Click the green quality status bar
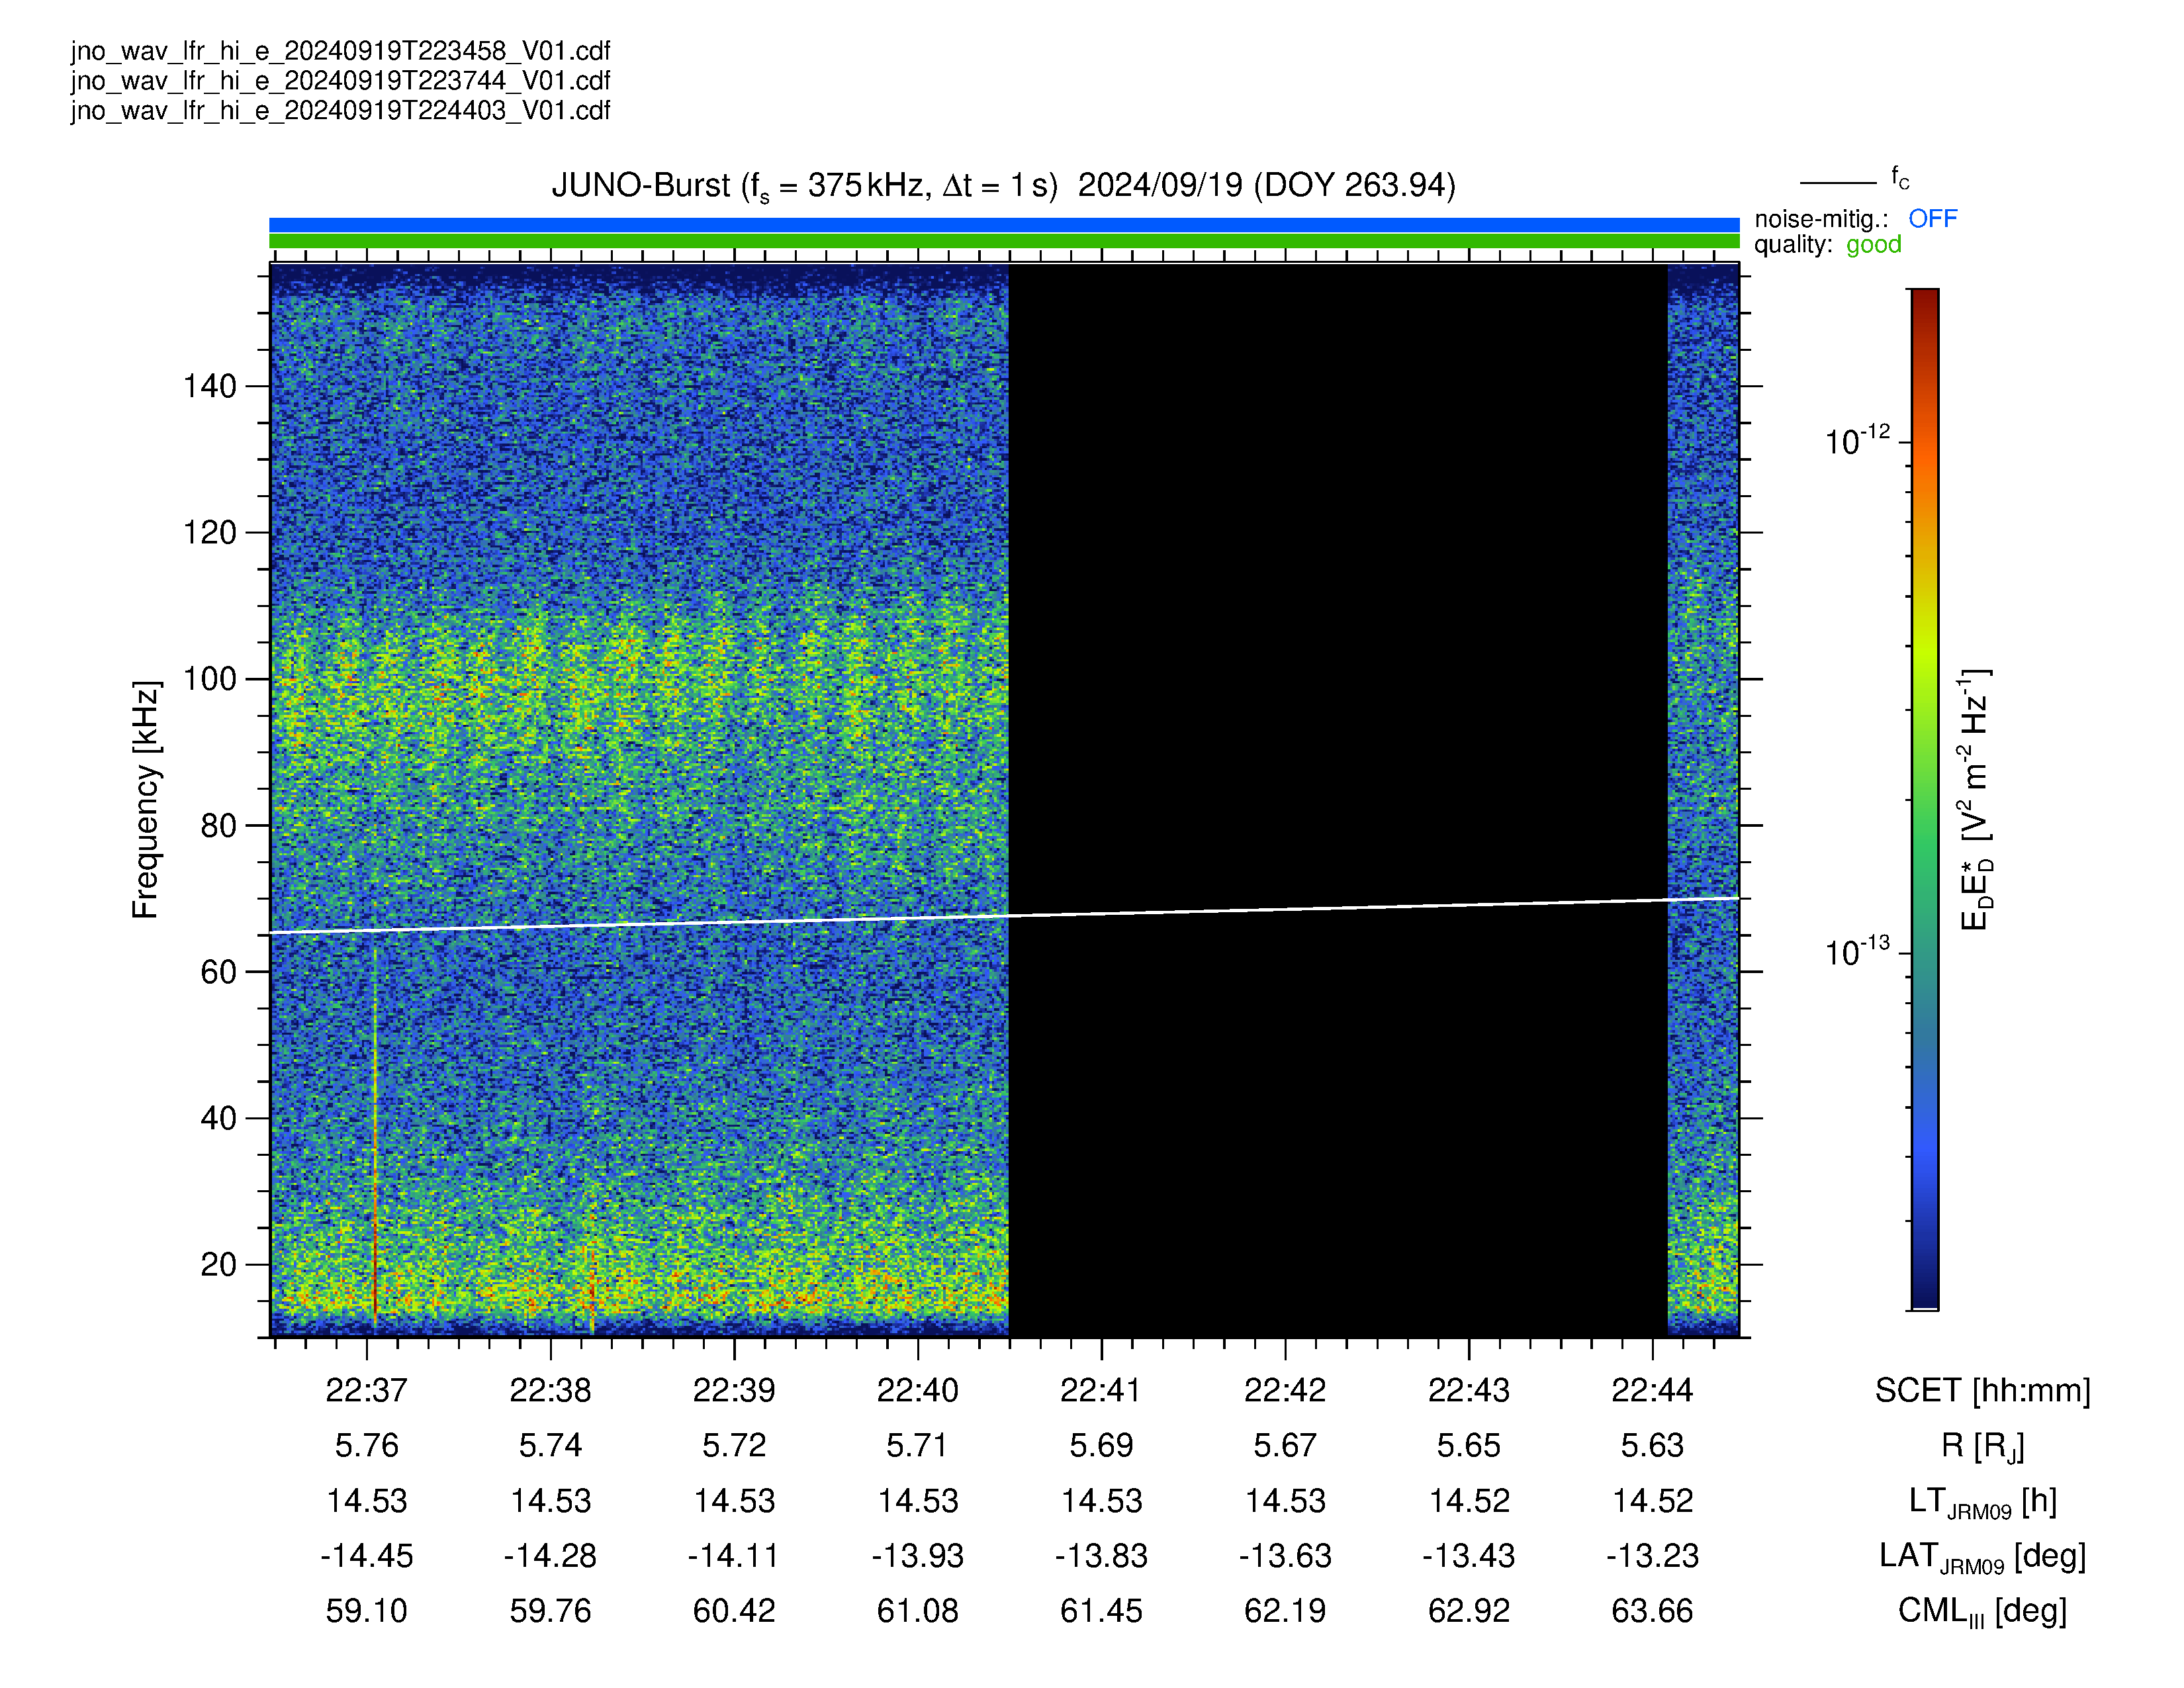The width and height of the screenshot is (2184, 1688). [x=1004, y=241]
